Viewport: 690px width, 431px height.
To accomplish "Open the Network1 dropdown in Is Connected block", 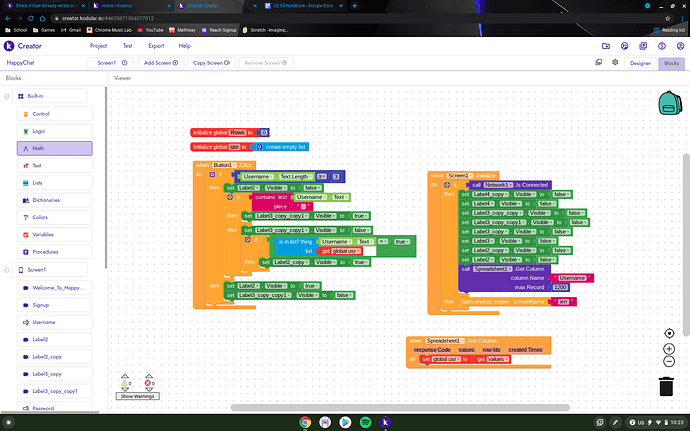I will (499, 185).
